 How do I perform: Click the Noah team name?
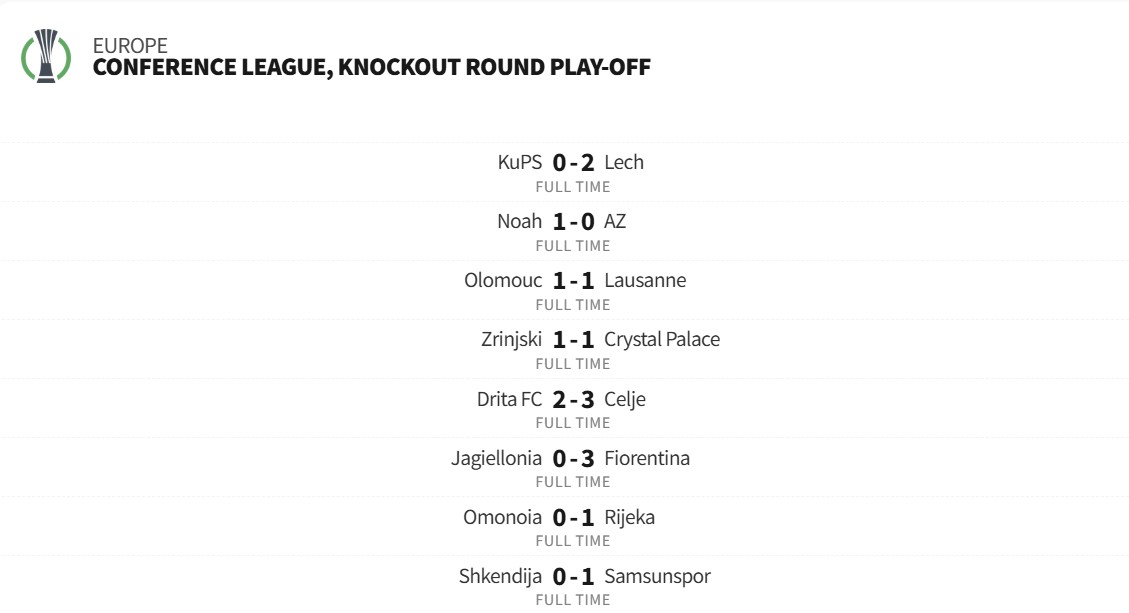[x=519, y=221]
